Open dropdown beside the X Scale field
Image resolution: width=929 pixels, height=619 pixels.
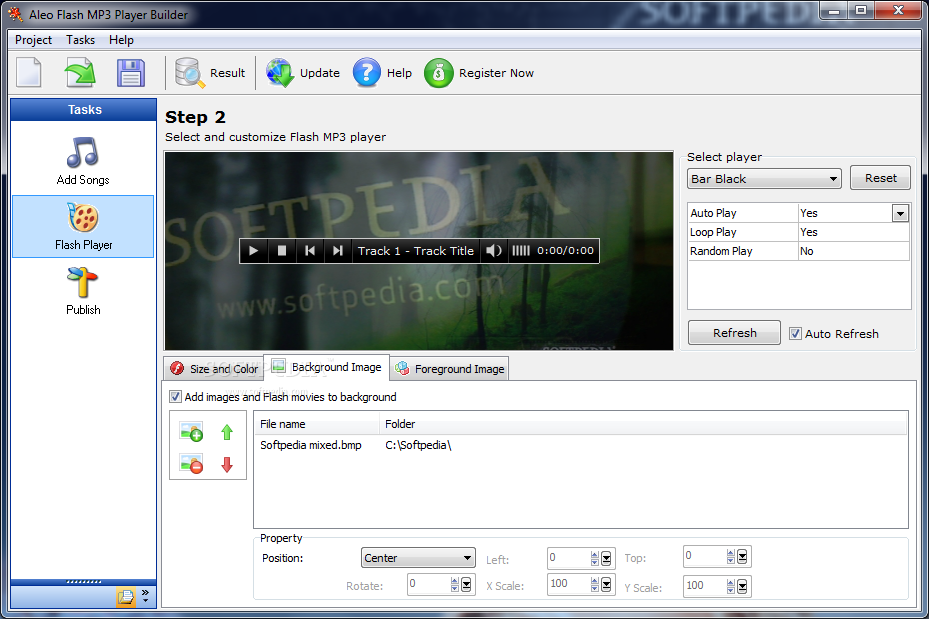coord(606,585)
